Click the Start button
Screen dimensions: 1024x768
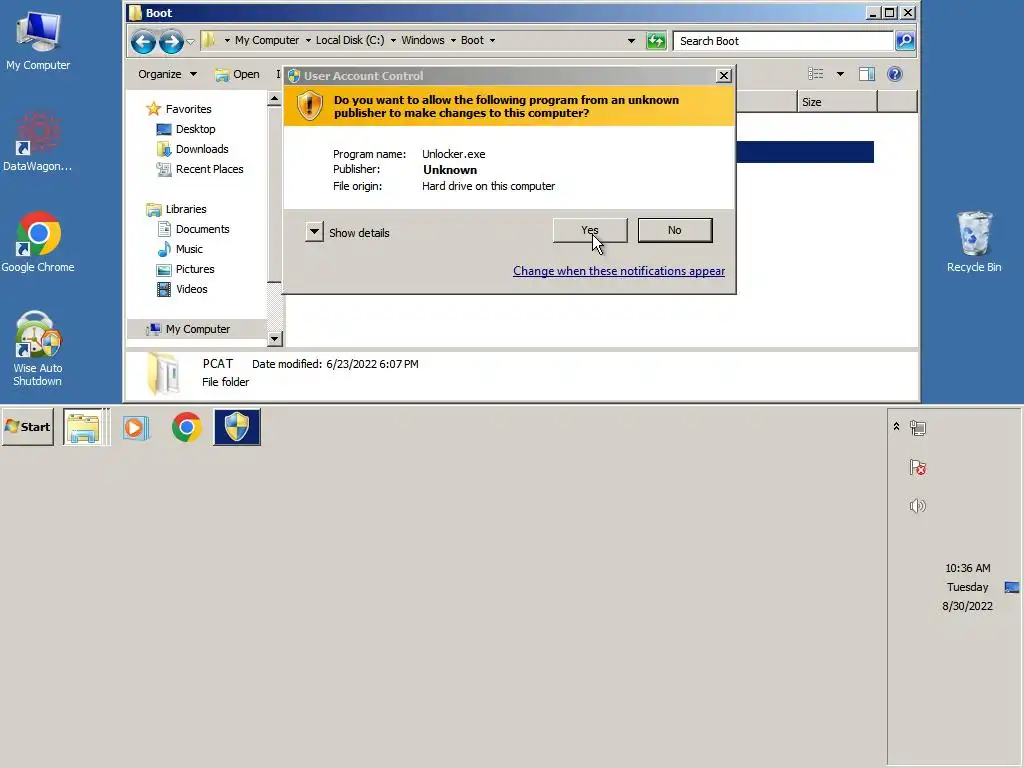27,427
